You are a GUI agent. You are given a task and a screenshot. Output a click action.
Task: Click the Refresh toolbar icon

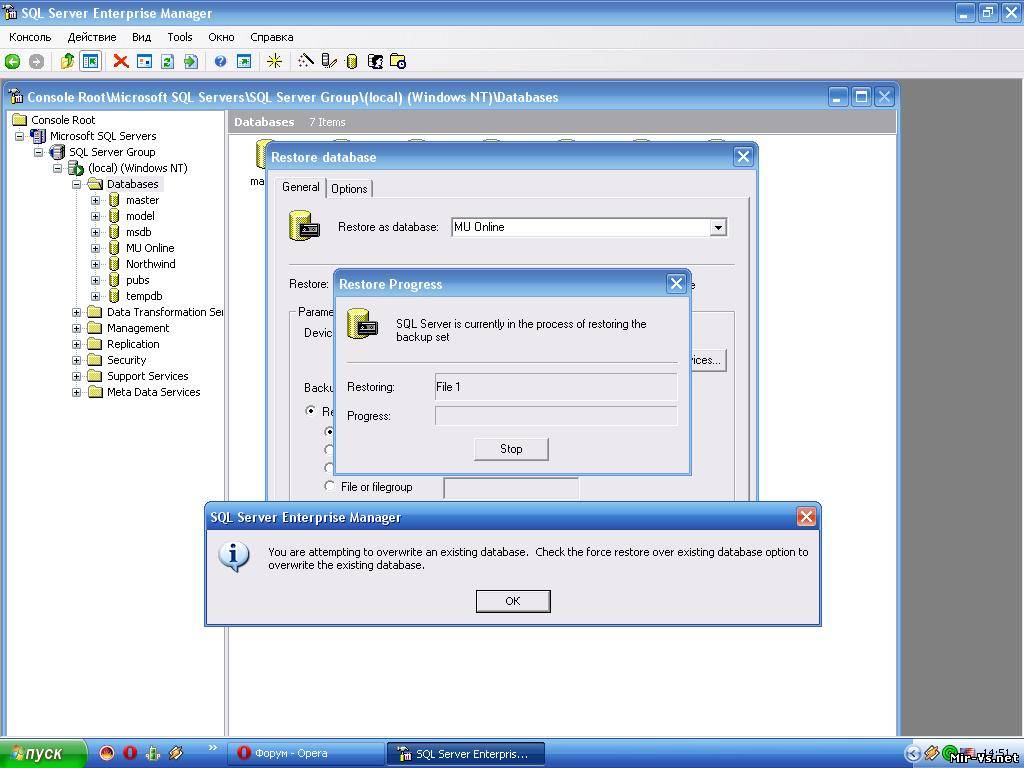coord(167,62)
